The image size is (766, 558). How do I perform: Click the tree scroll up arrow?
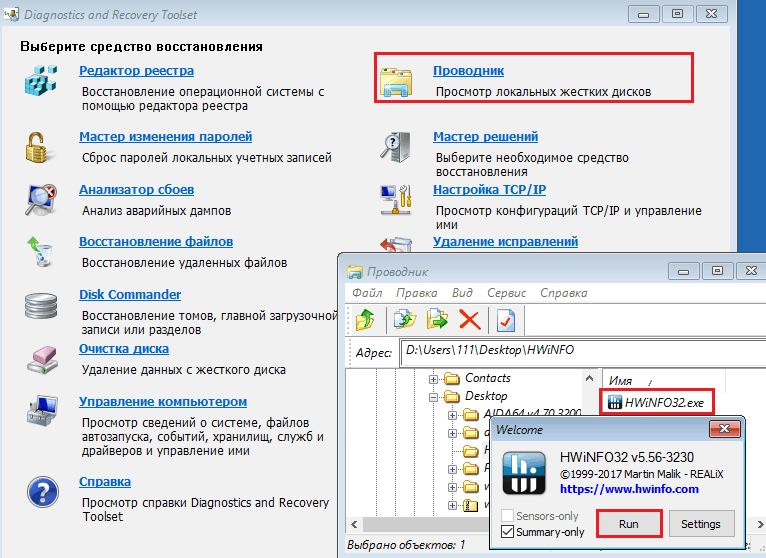coord(589,378)
